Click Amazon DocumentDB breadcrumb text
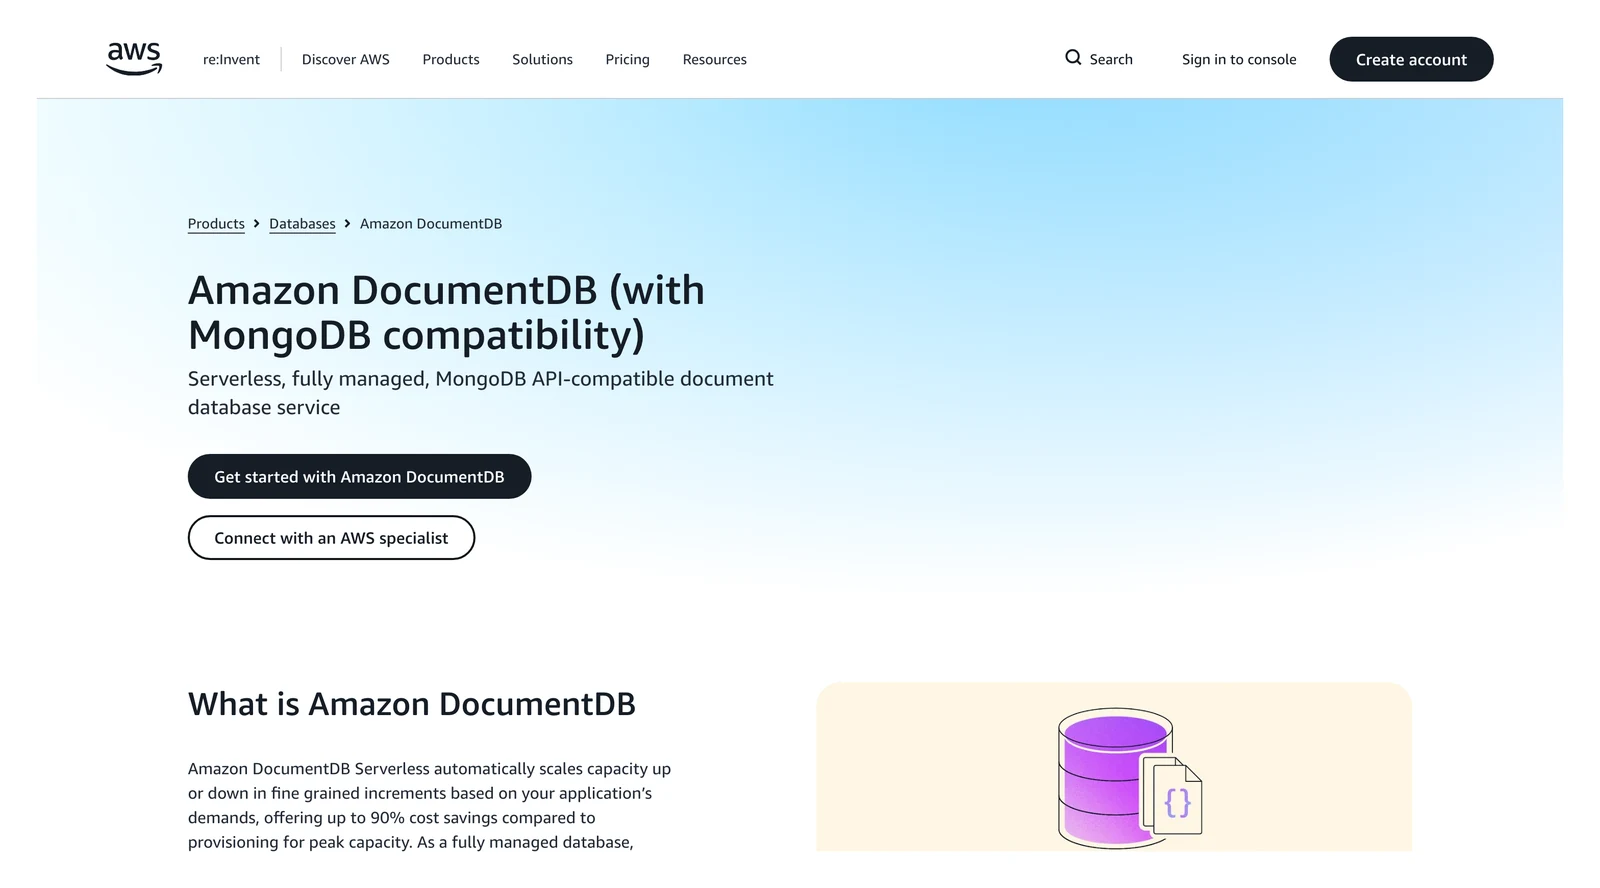 click(x=431, y=224)
